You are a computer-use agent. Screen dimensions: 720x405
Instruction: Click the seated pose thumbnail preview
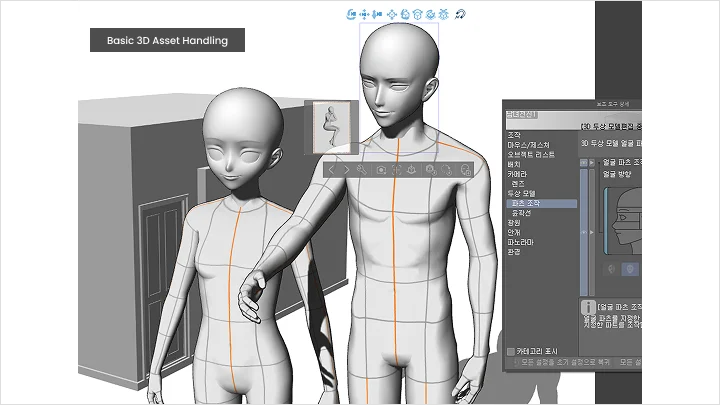[x=331, y=125]
